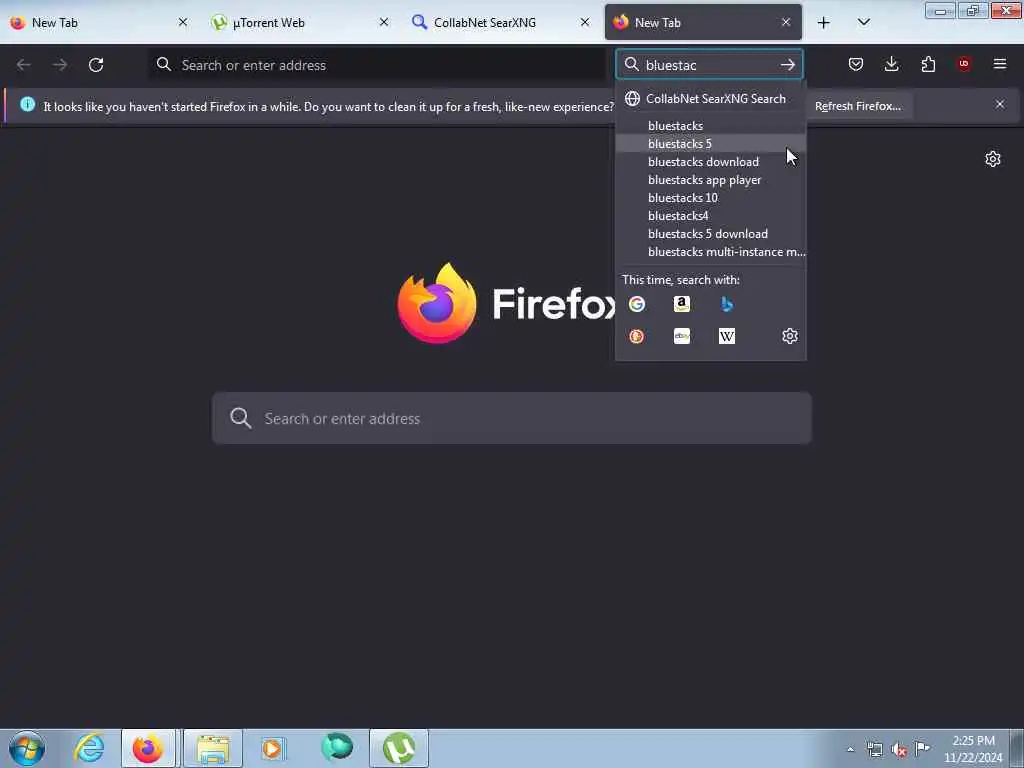The image size is (1024, 768).
Task: Click the uTorrent taskbar icon
Action: tap(399, 748)
